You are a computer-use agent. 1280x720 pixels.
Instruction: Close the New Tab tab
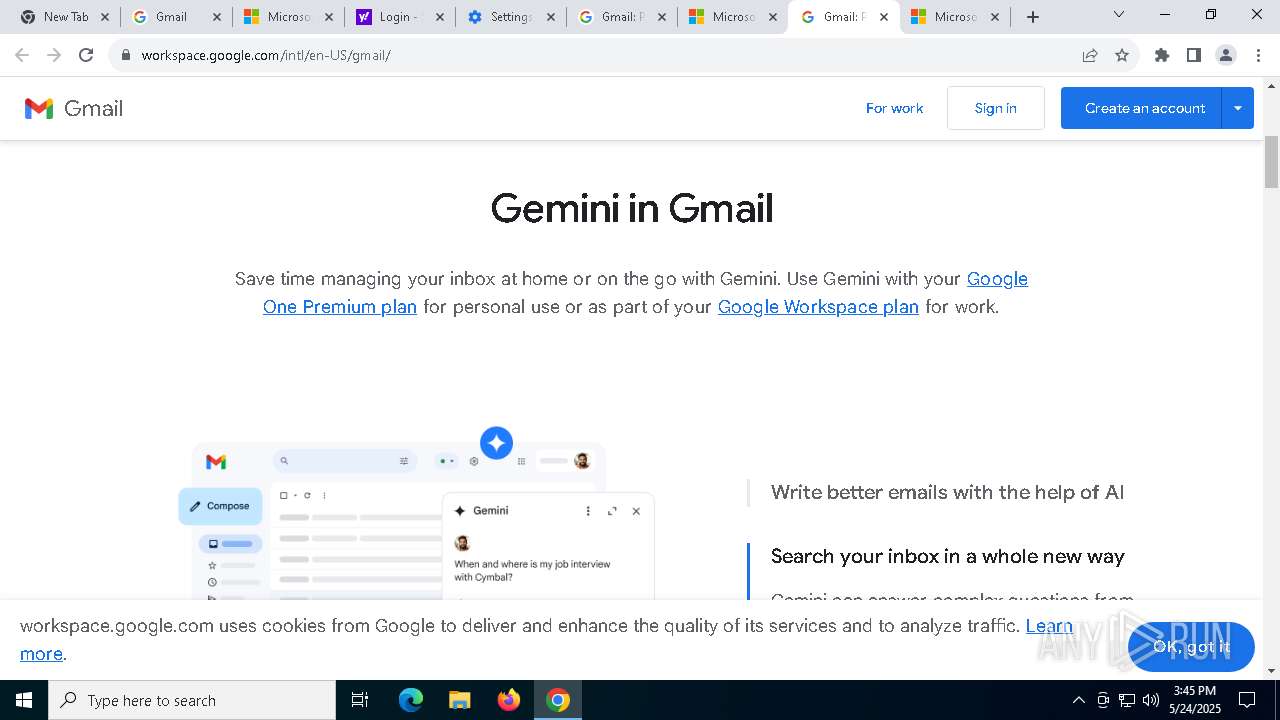point(105,17)
